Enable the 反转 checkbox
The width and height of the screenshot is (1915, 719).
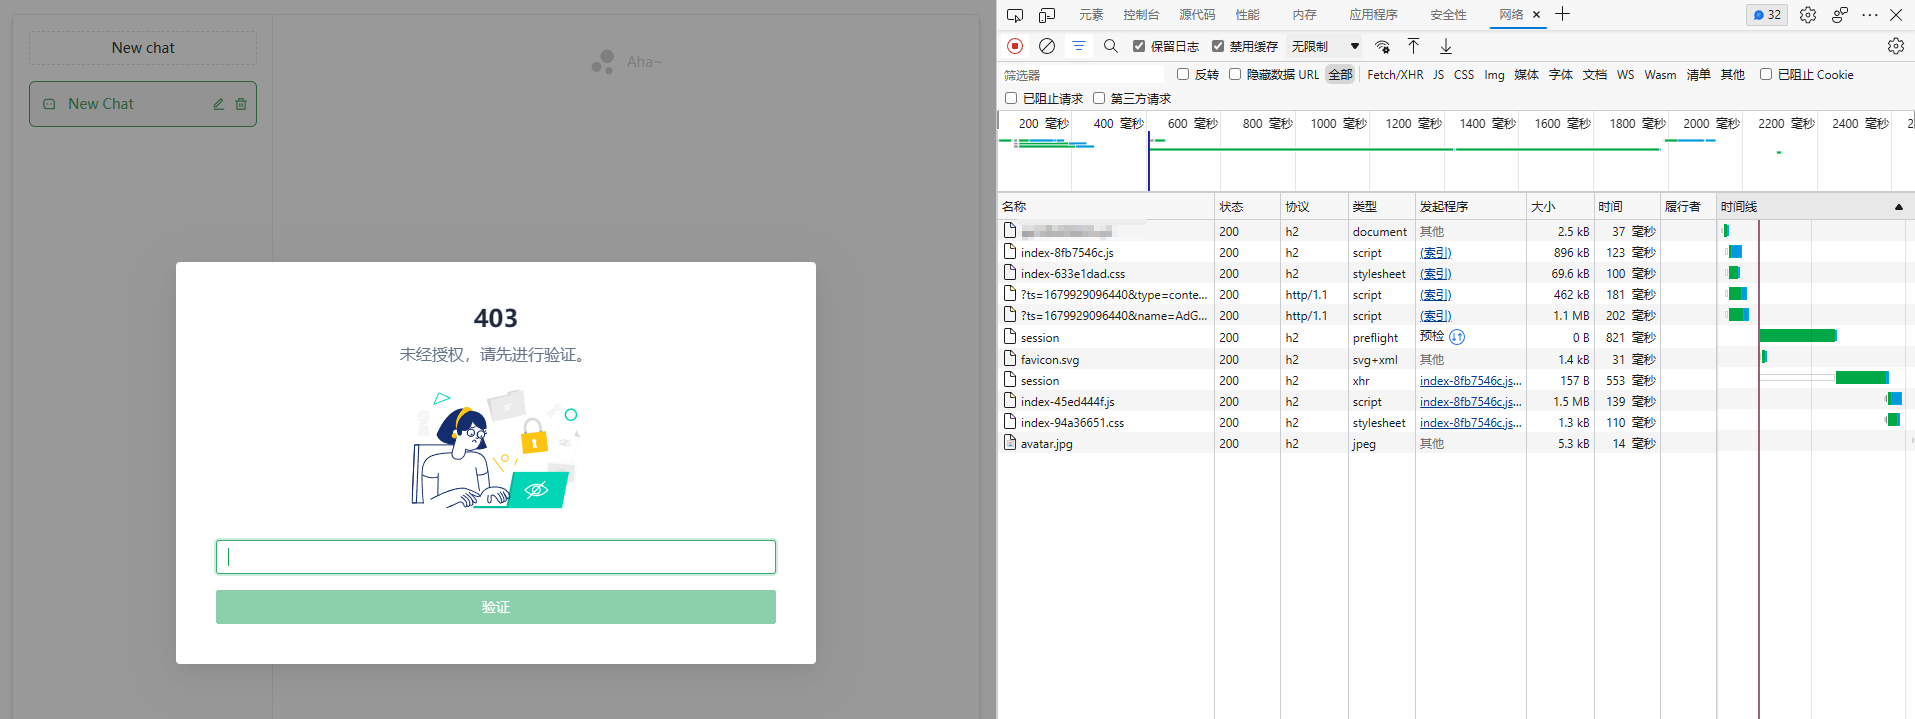pyautogui.click(x=1183, y=74)
